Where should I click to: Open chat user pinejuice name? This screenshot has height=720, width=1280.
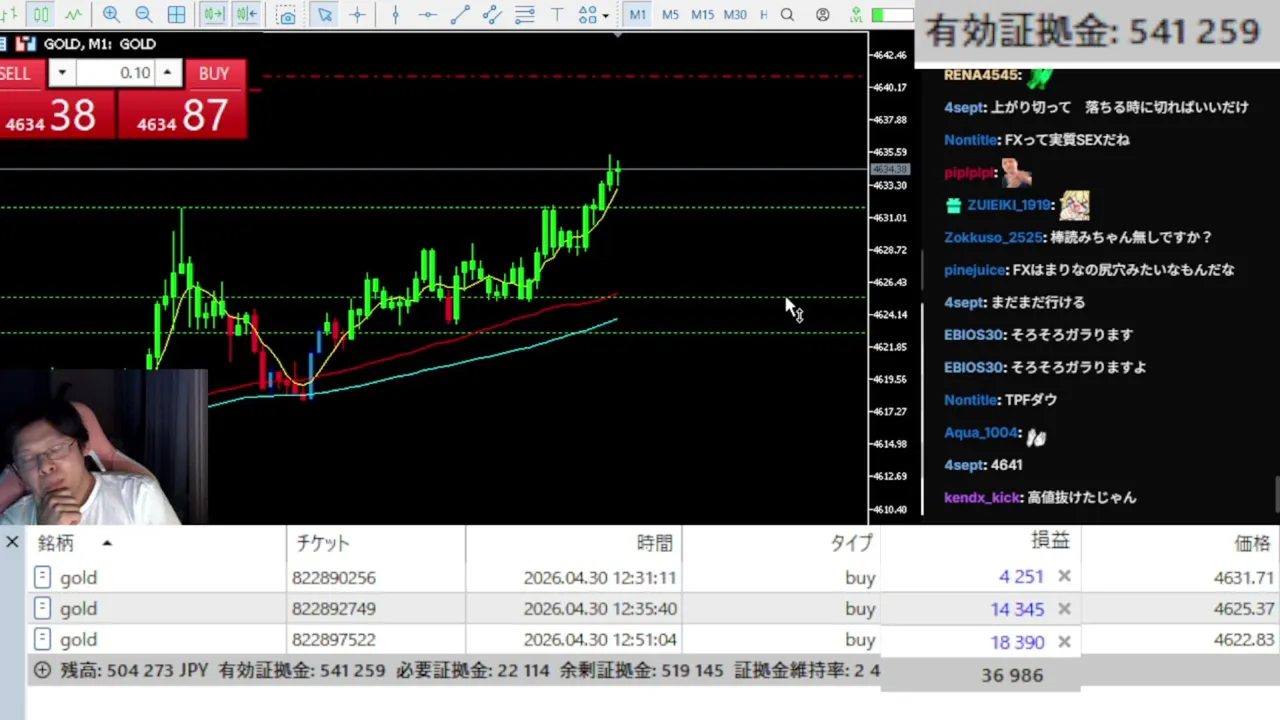click(975, 270)
